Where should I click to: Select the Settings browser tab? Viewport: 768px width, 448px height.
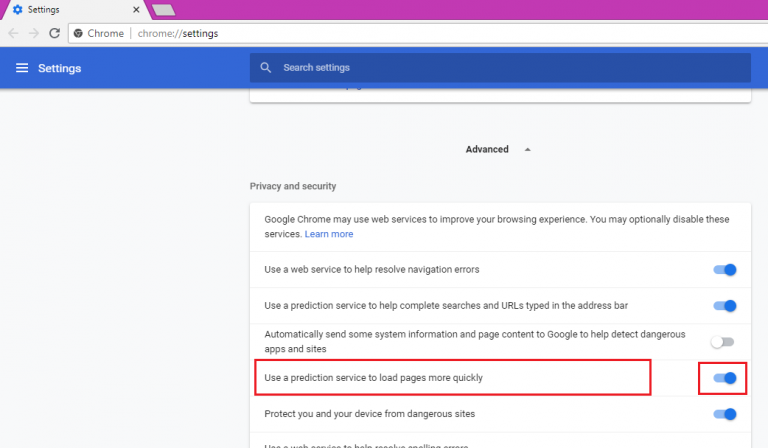[x=76, y=10]
